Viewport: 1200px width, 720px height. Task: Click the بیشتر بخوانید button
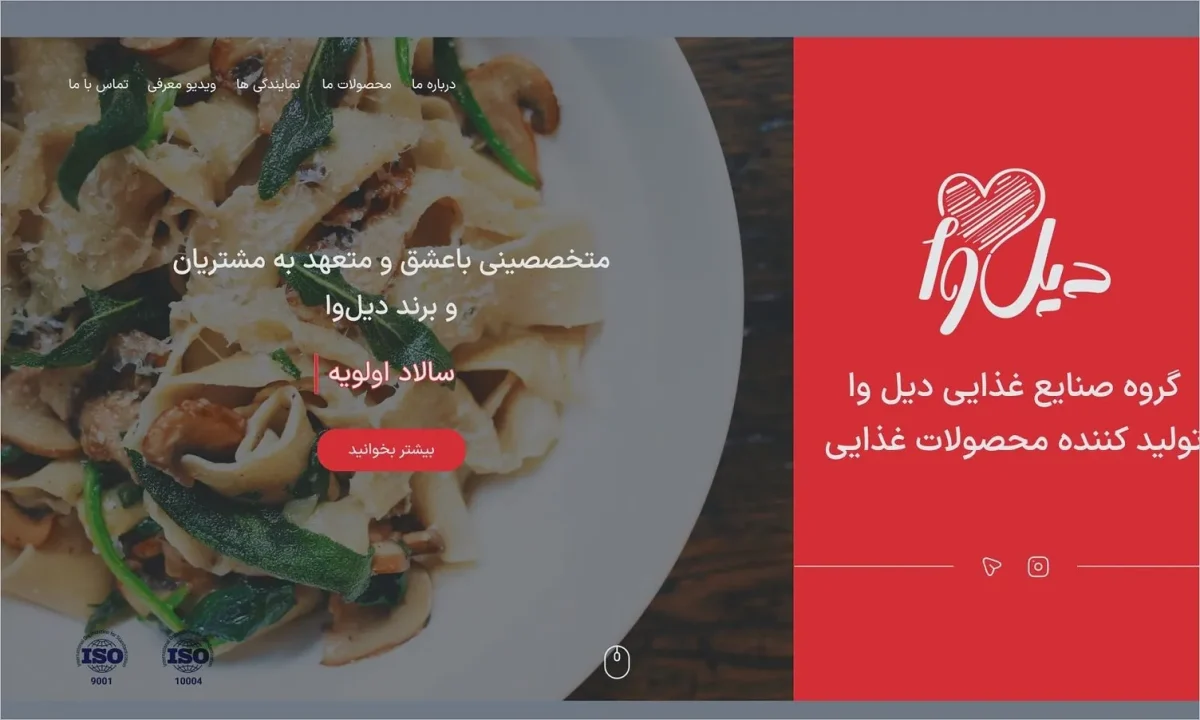[392, 450]
